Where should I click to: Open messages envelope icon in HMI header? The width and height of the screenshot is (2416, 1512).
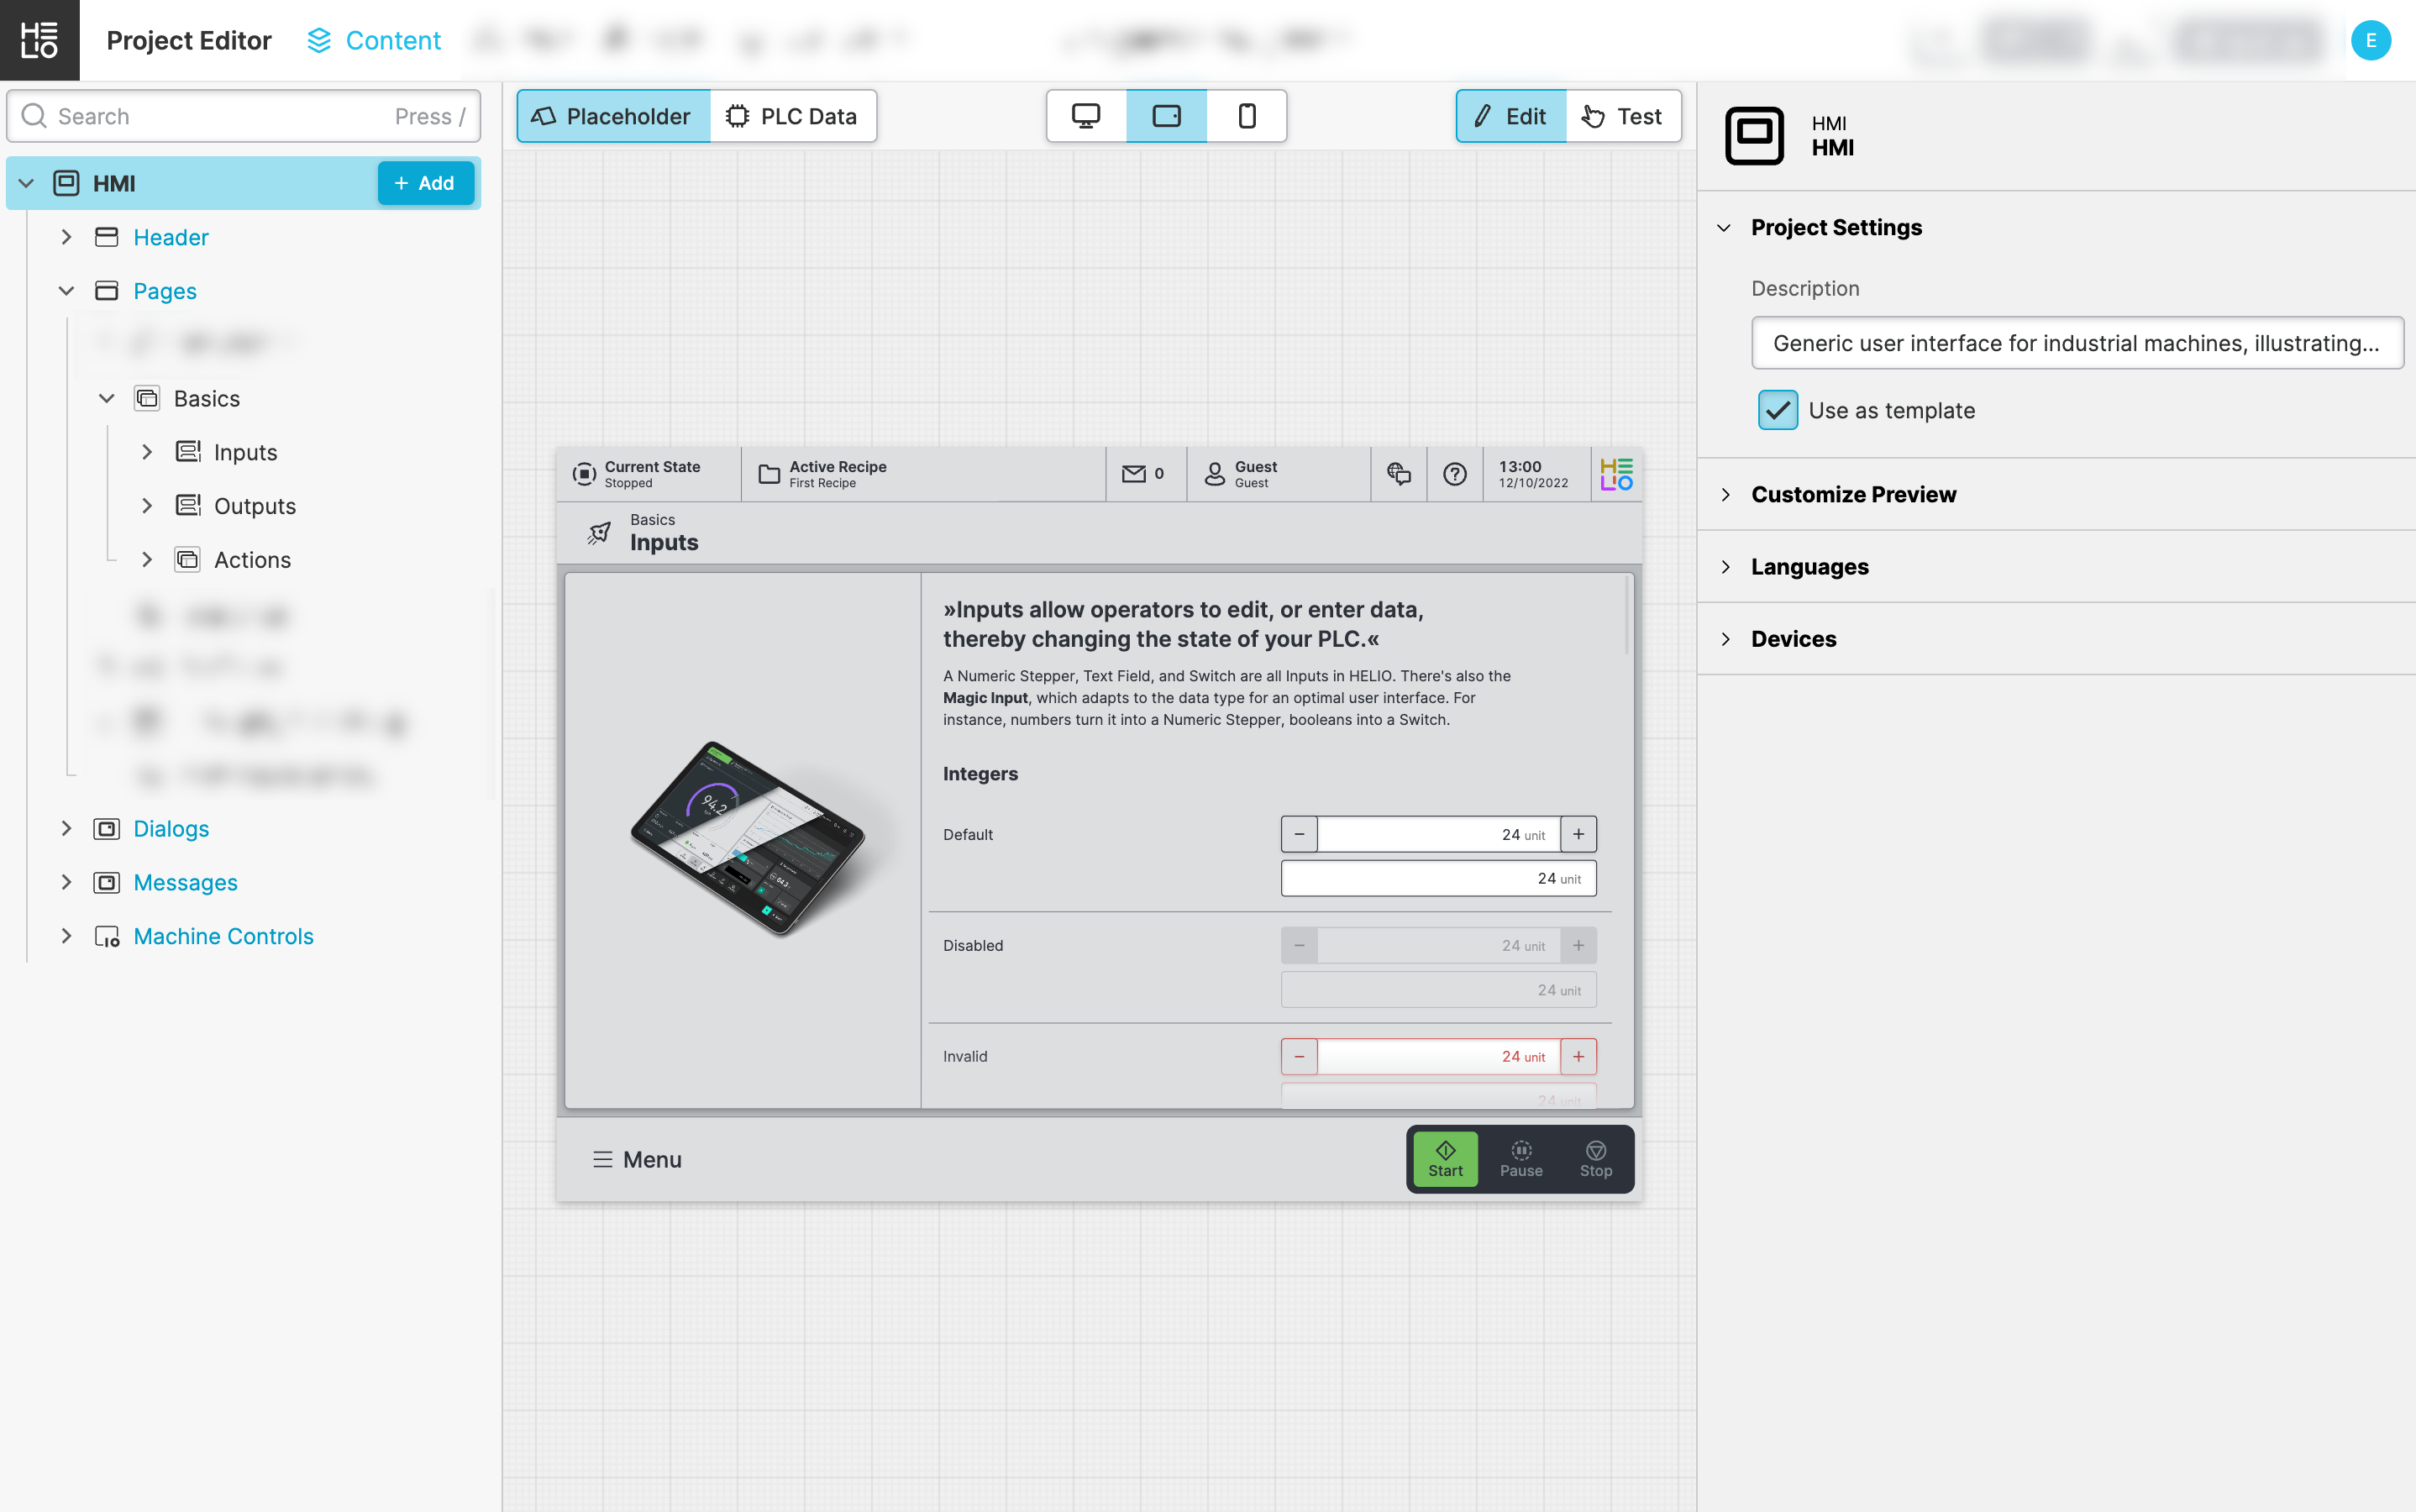[1133, 474]
